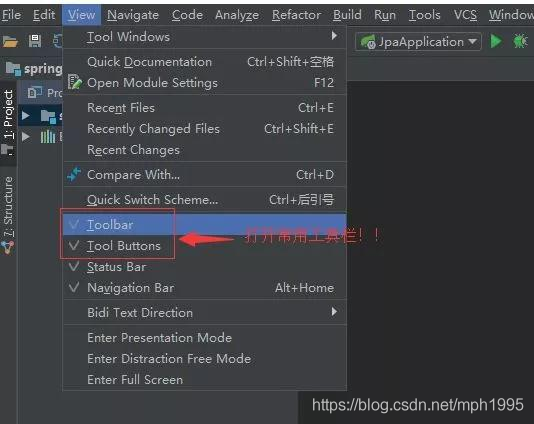This screenshot has width=534, height=424.
Task: Click Open Module Settings icon
Action: [x=75, y=82]
